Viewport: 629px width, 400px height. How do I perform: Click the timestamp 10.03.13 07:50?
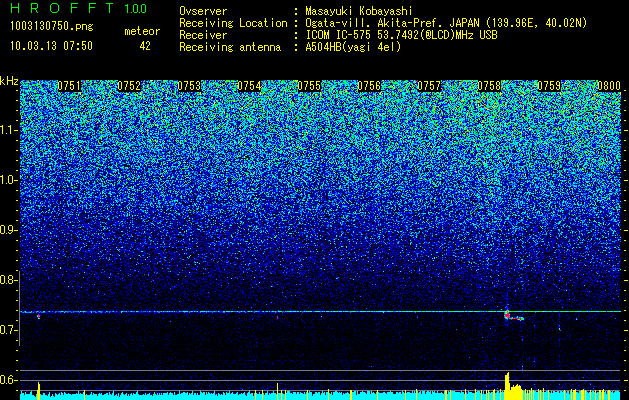click(51, 46)
